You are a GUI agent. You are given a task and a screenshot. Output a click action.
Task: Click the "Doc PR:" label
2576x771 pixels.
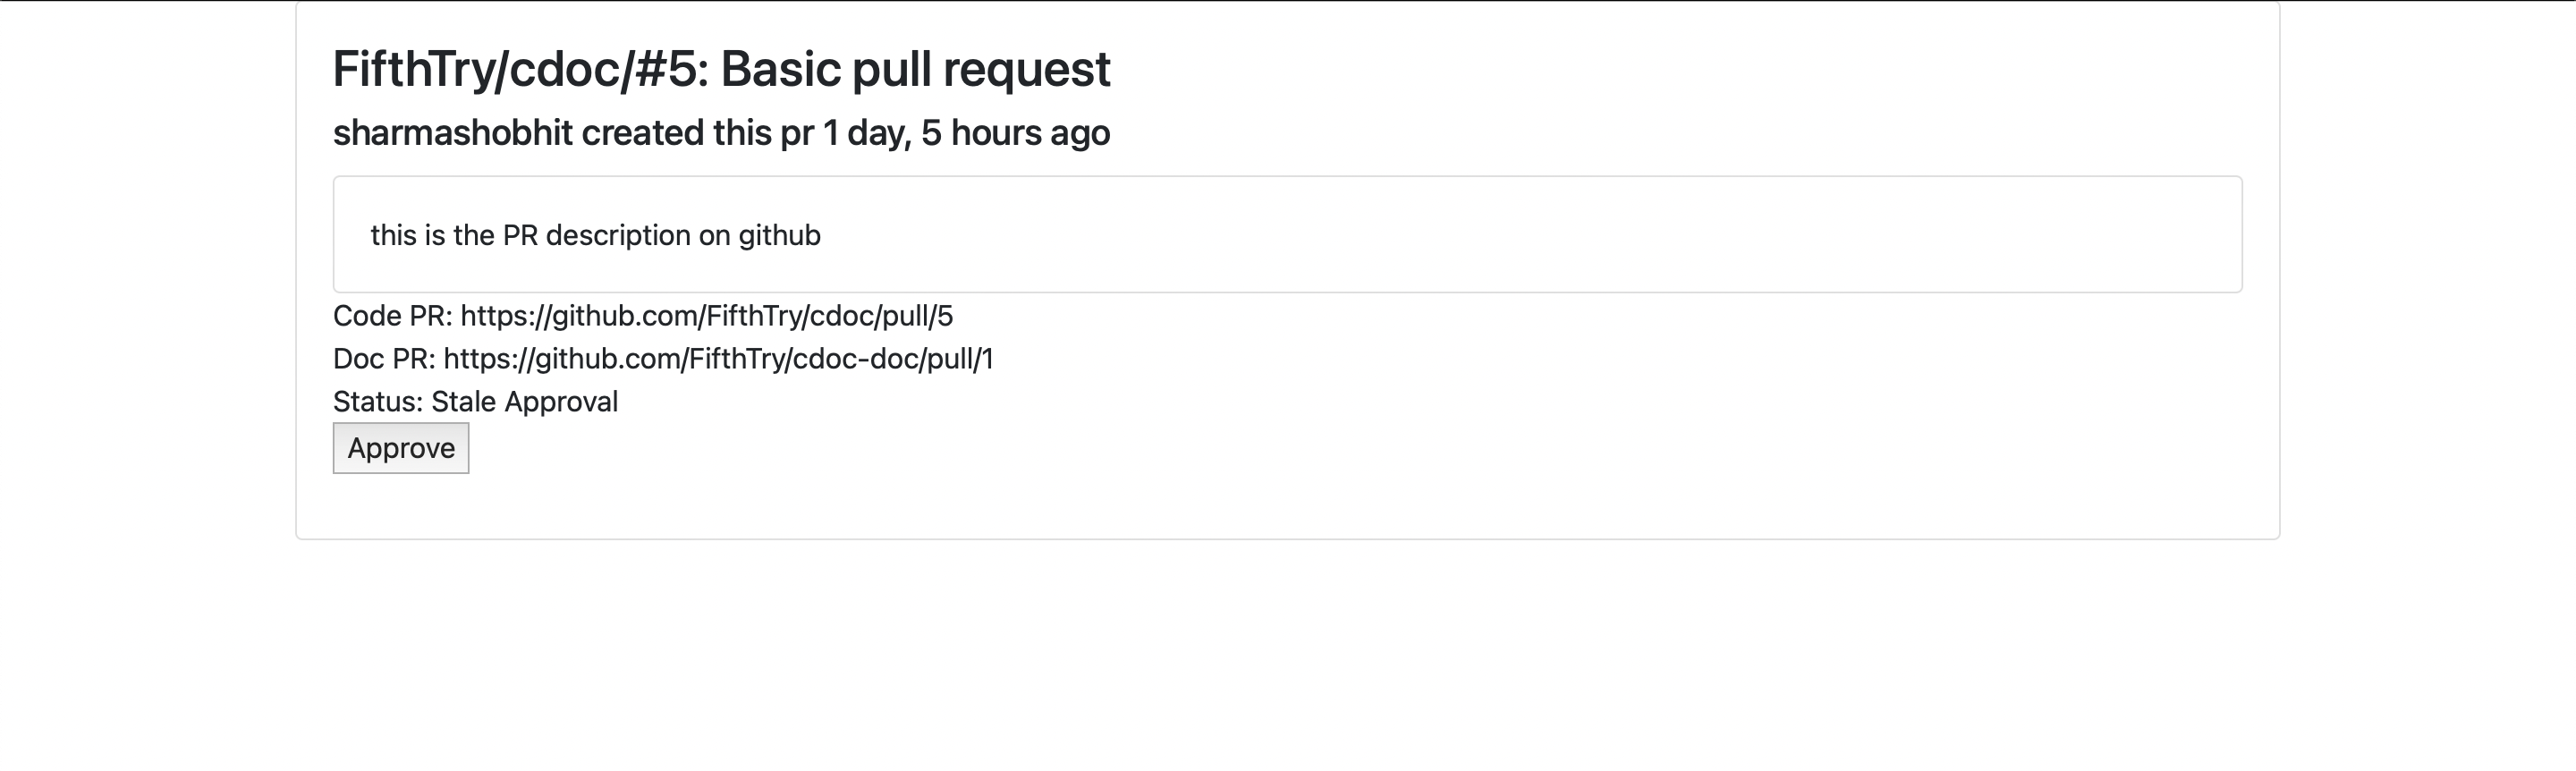(x=383, y=359)
